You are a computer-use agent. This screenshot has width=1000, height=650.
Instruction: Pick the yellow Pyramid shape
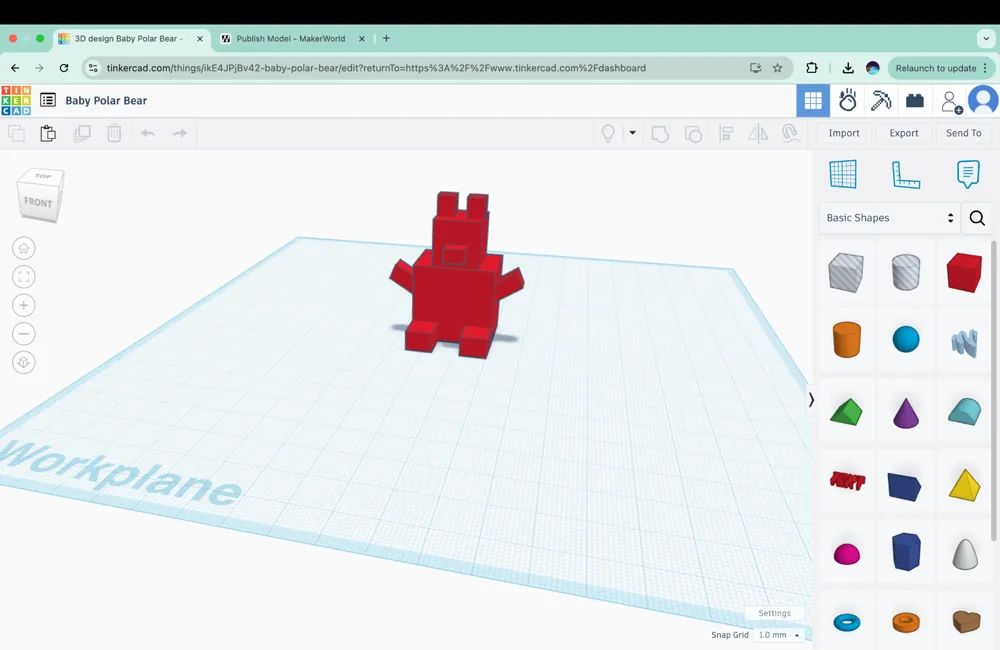point(964,485)
